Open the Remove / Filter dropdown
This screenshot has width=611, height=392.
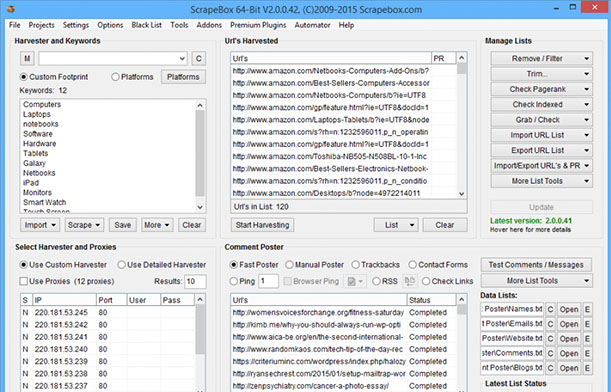click(542, 58)
